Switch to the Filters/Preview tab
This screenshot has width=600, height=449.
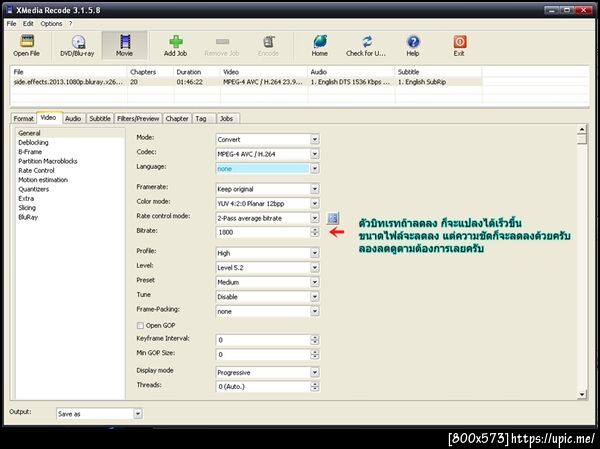click(138, 119)
